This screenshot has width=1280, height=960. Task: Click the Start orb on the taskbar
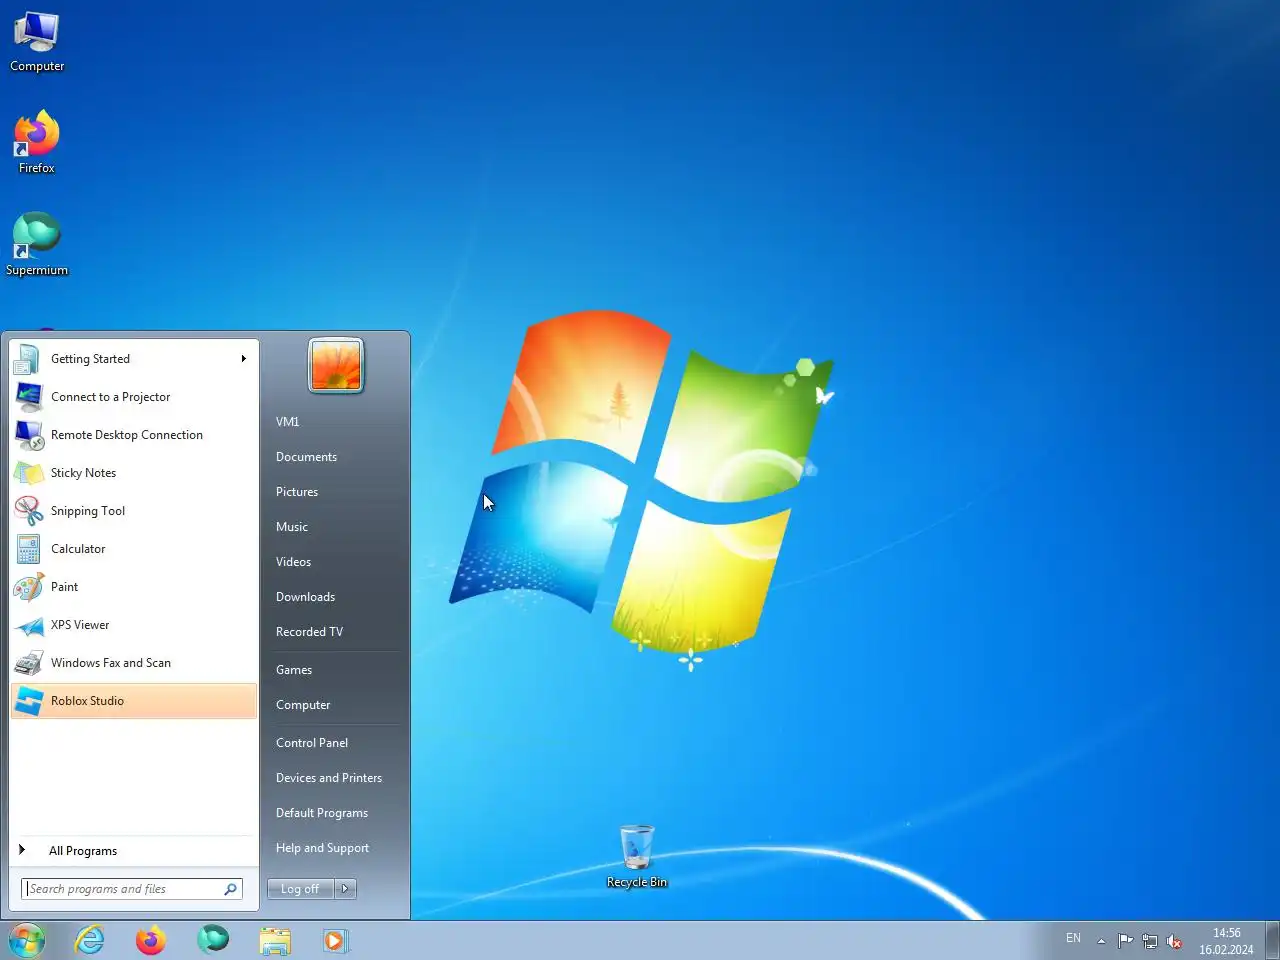pos(27,940)
